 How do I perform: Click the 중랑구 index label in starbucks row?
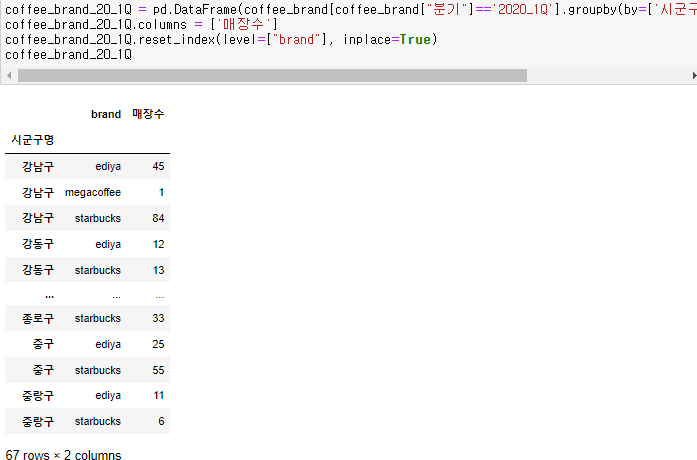38,421
